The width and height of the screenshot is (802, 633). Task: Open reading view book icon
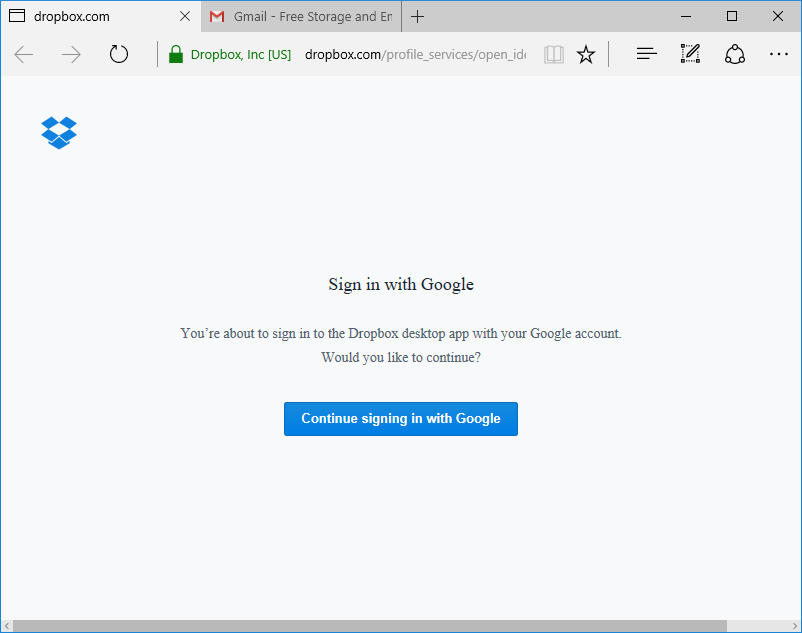[554, 54]
